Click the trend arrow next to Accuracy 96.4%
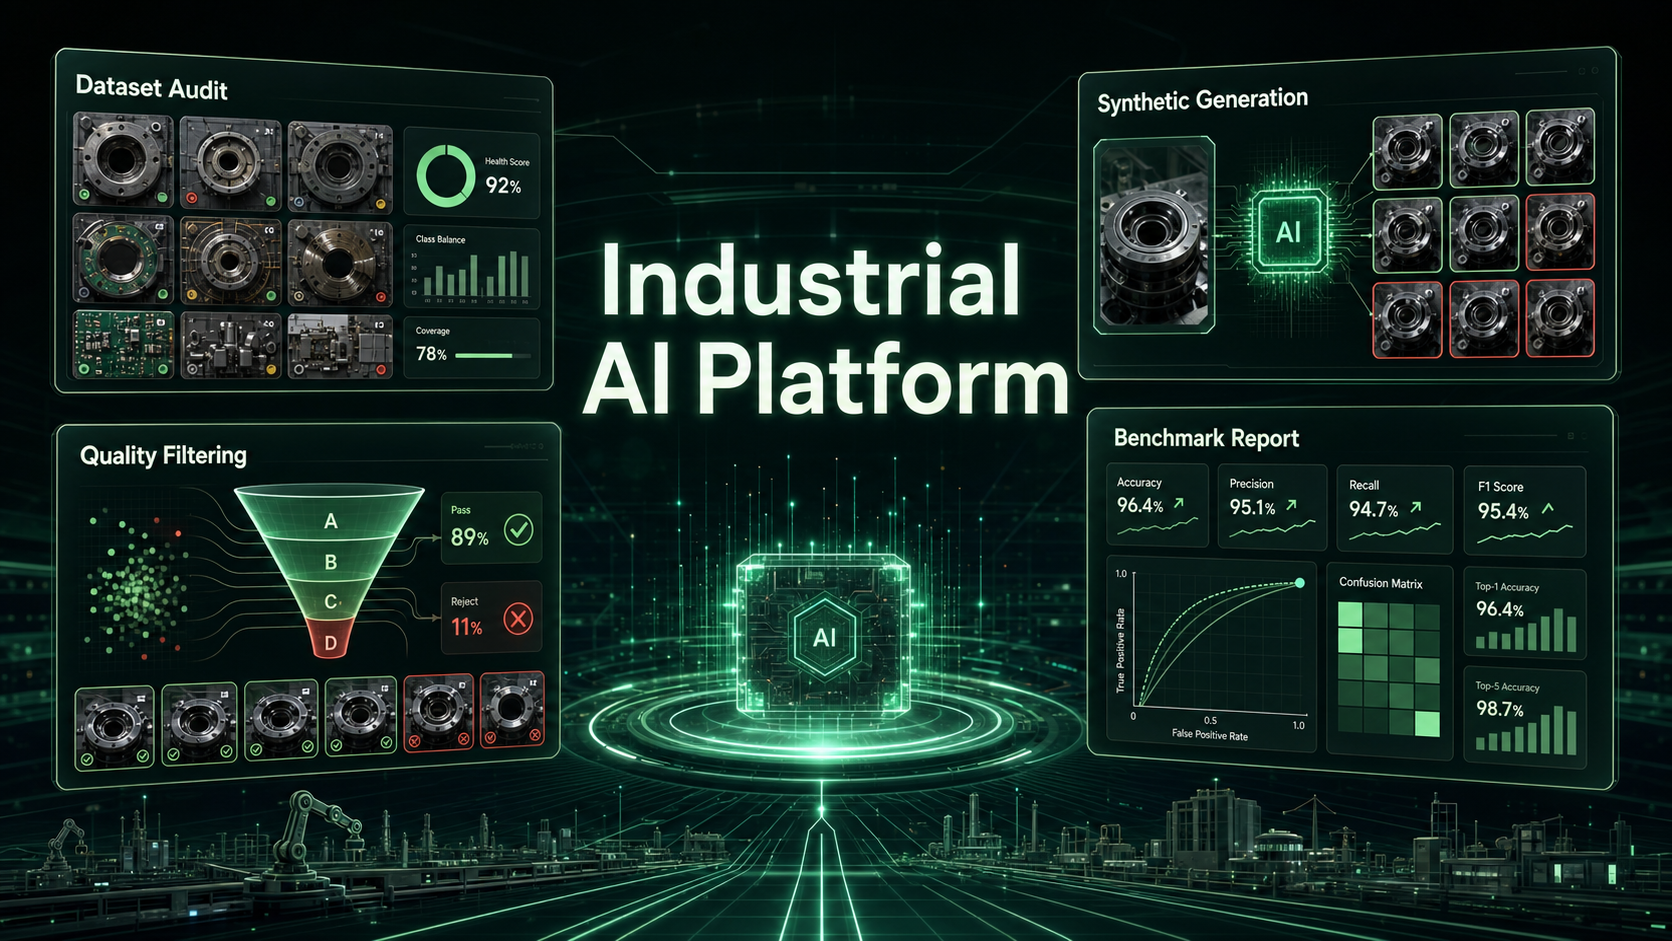The height and width of the screenshot is (941, 1672). coord(1179,503)
